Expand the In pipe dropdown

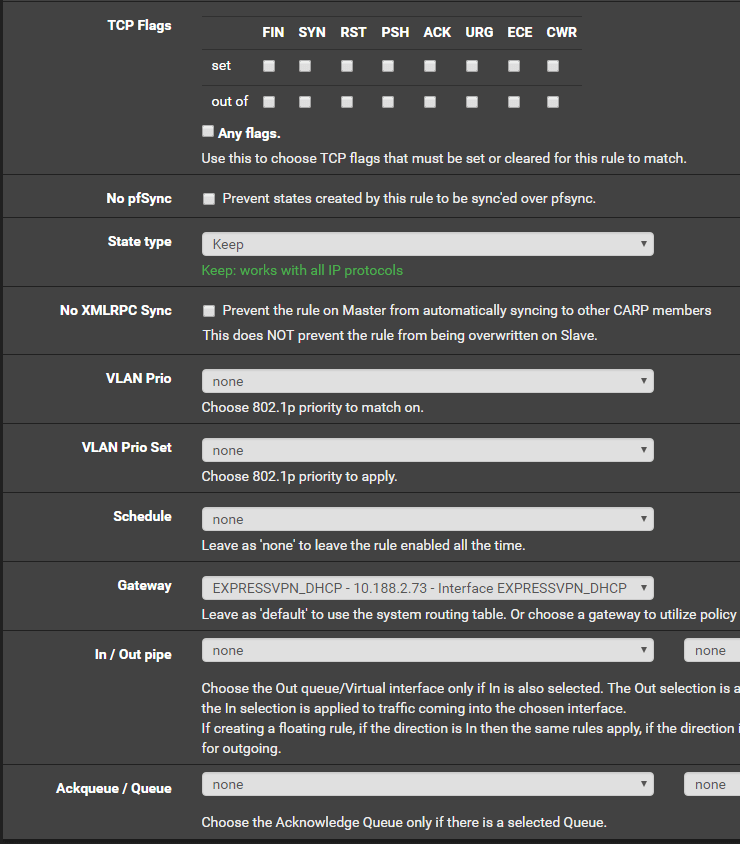click(428, 650)
